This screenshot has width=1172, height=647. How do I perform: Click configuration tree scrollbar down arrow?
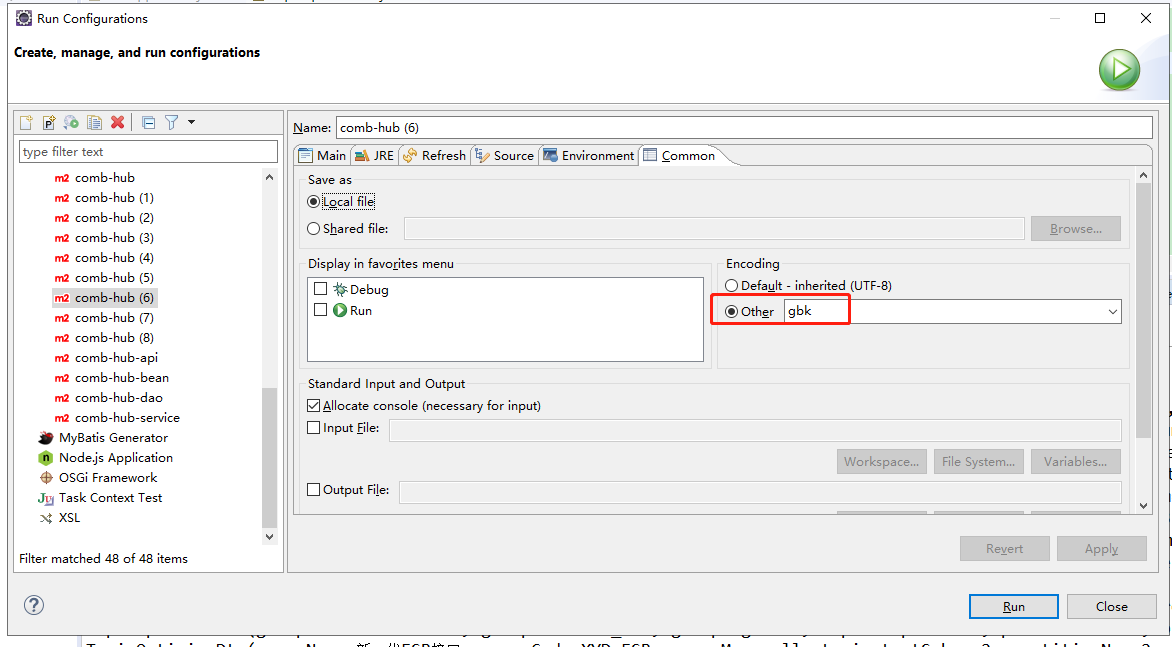click(x=269, y=536)
